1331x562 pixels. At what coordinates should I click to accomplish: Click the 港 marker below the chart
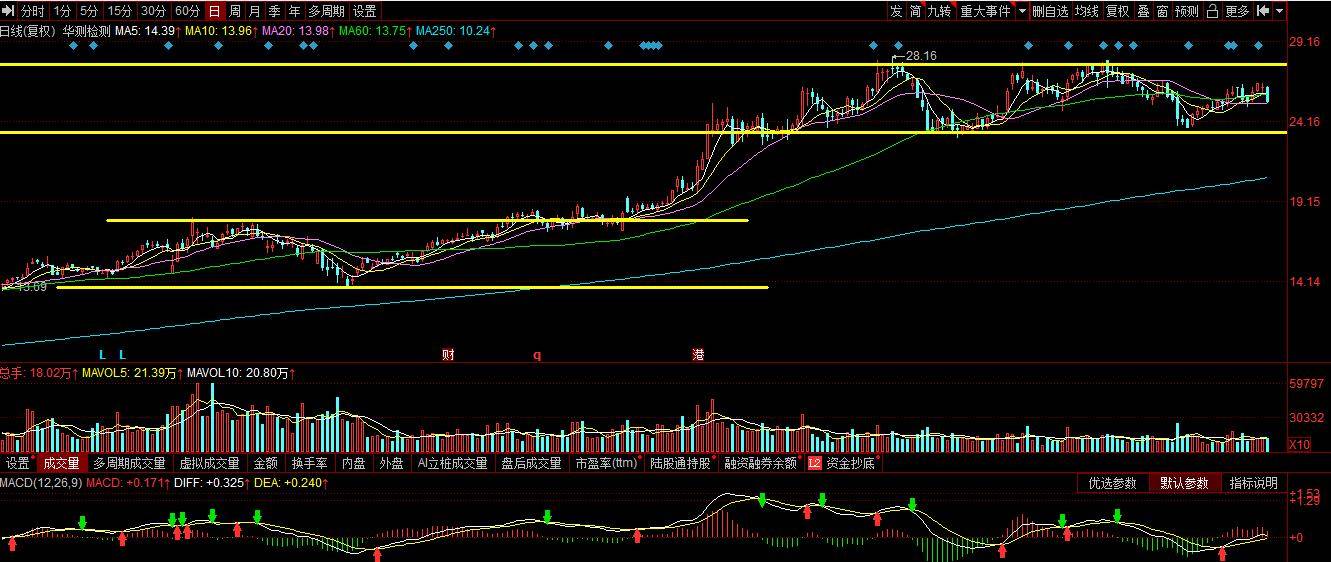coord(697,355)
